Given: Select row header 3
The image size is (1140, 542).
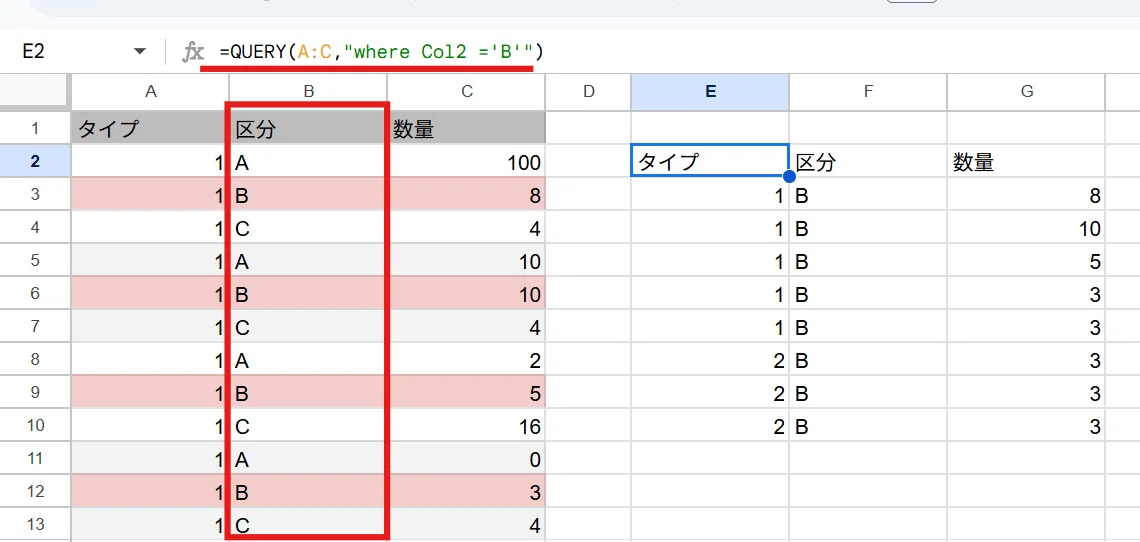Looking at the screenshot, I should (35, 194).
